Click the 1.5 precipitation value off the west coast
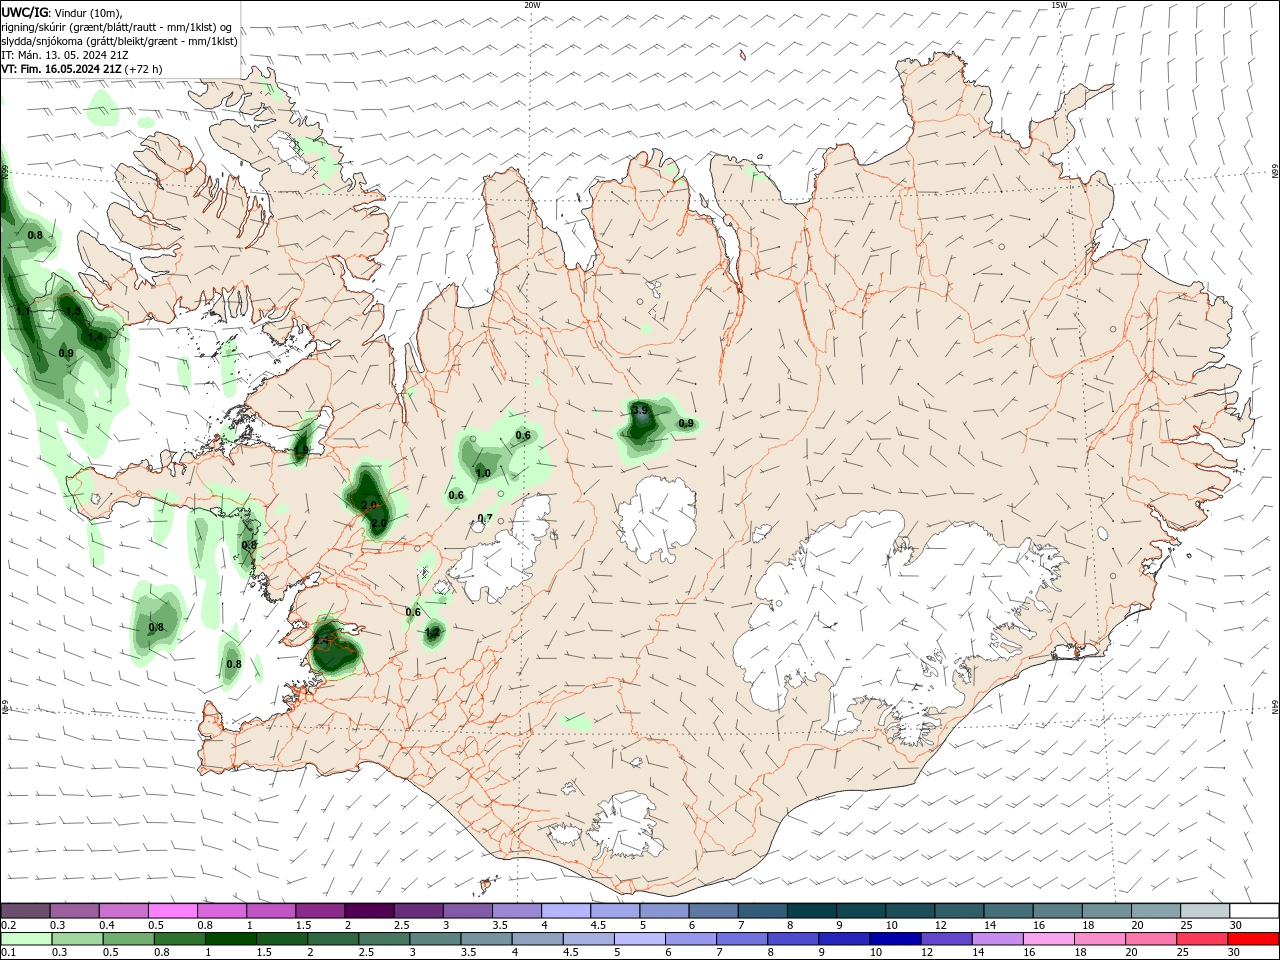This screenshot has width=1280, height=960. point(73,312)
